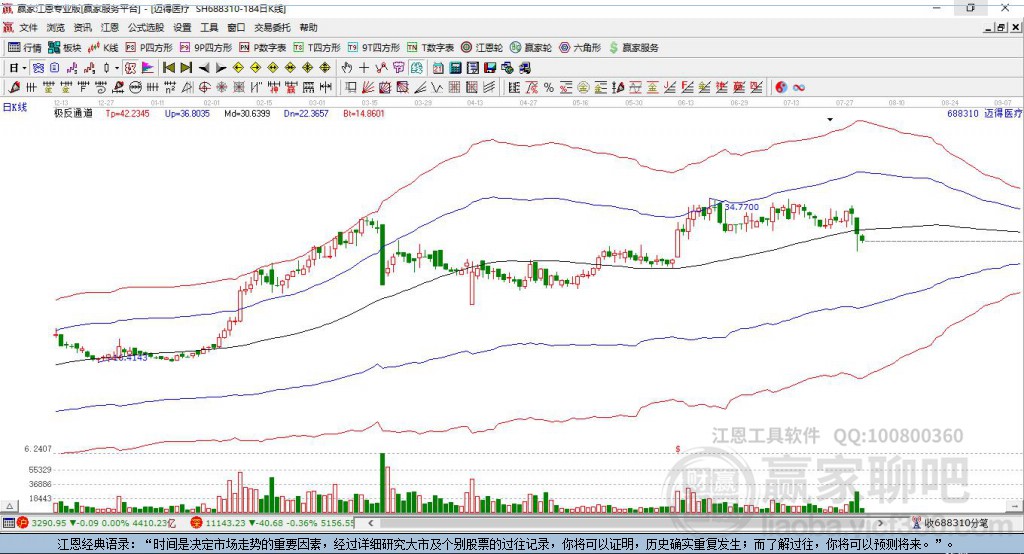Jump to first bar icon
The height and width of the screenshot is (554, 1024).
[x=168, y=68]
